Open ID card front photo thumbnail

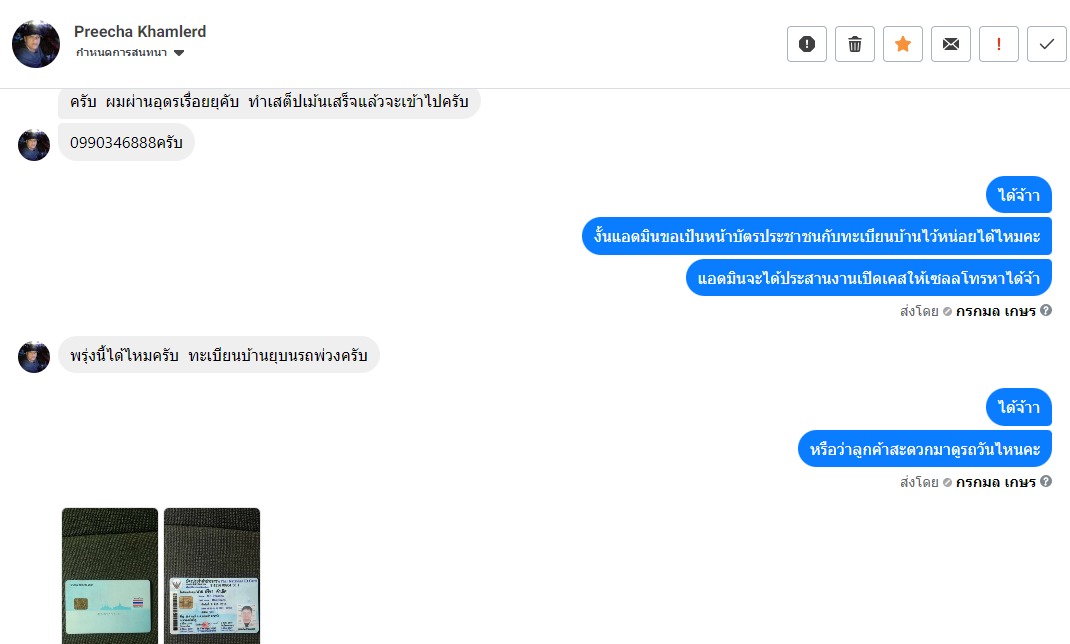110,576
